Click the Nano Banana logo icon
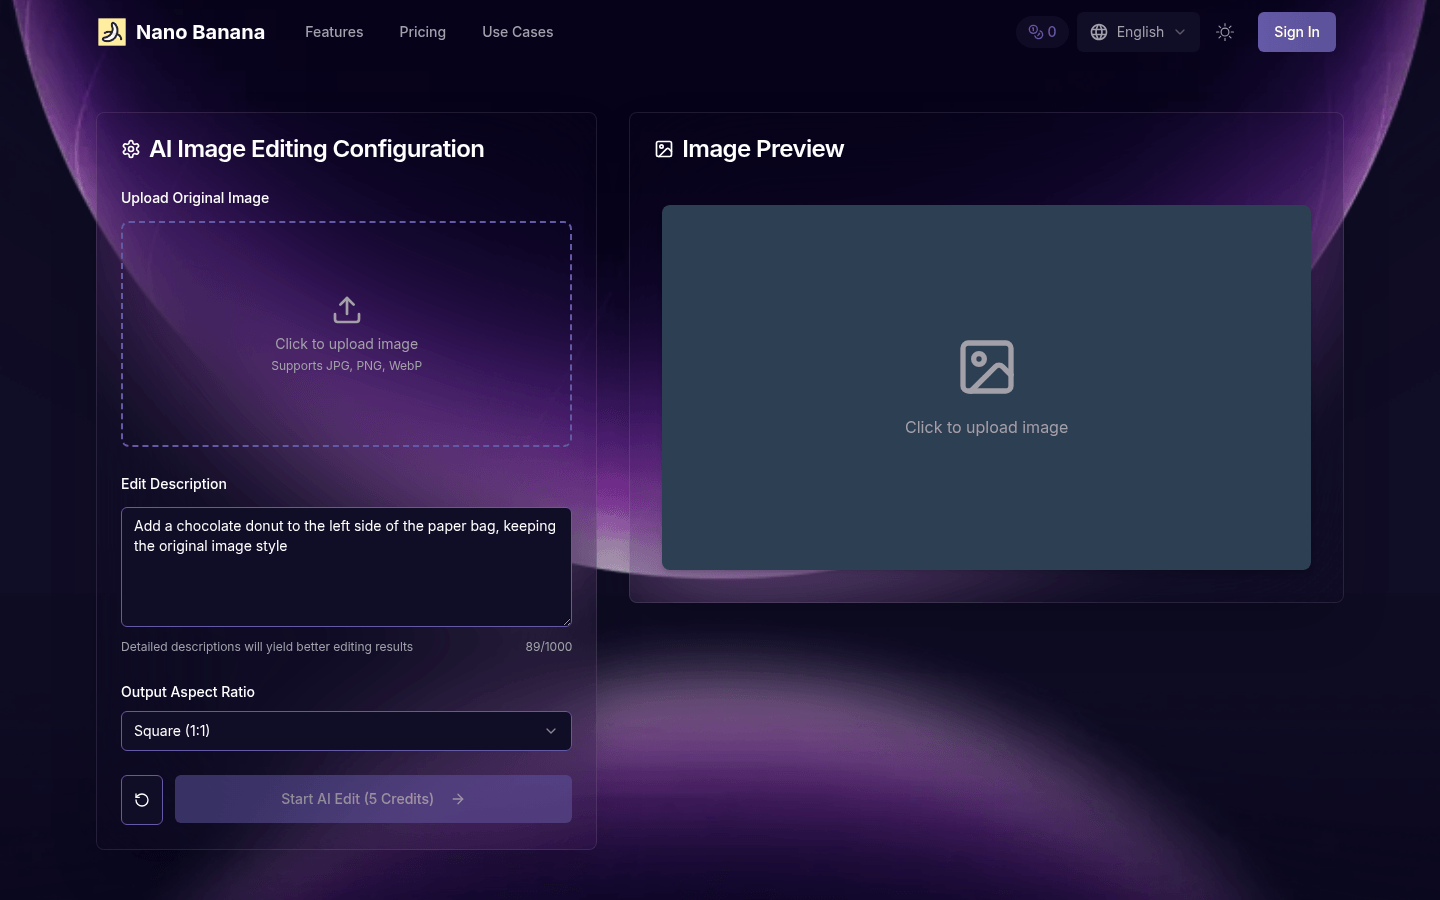 point(112,32)
